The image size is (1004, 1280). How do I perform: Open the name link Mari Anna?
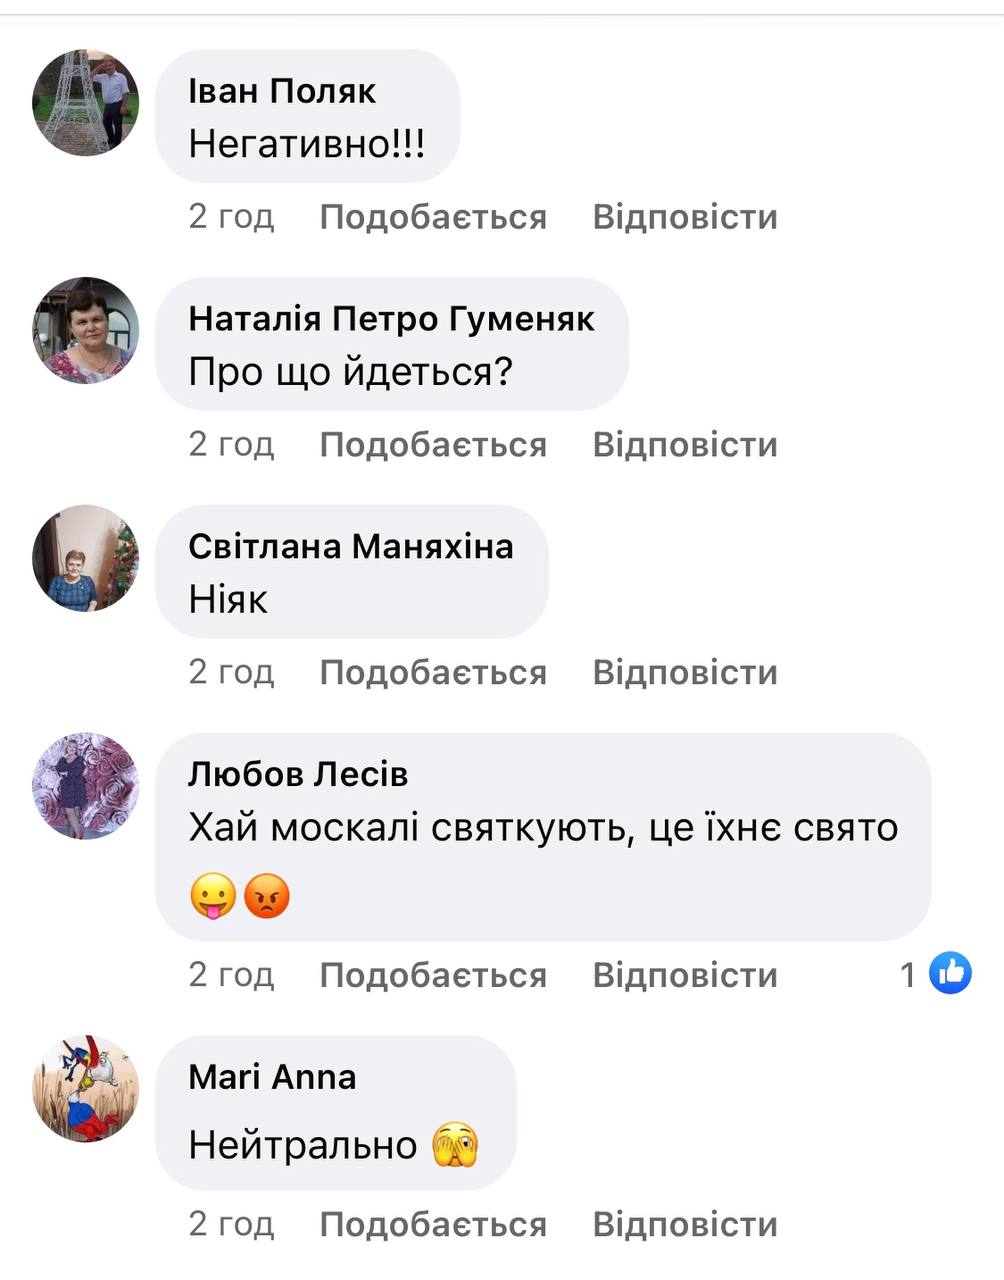[x=272, y=1077]
